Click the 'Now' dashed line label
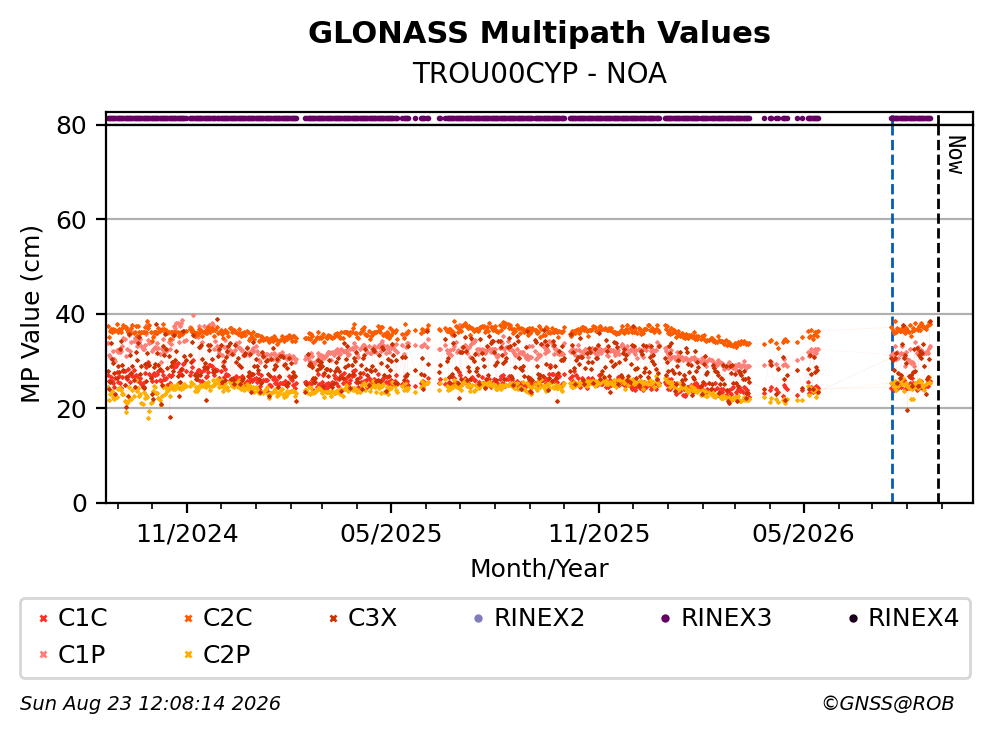 click(956, 155)
